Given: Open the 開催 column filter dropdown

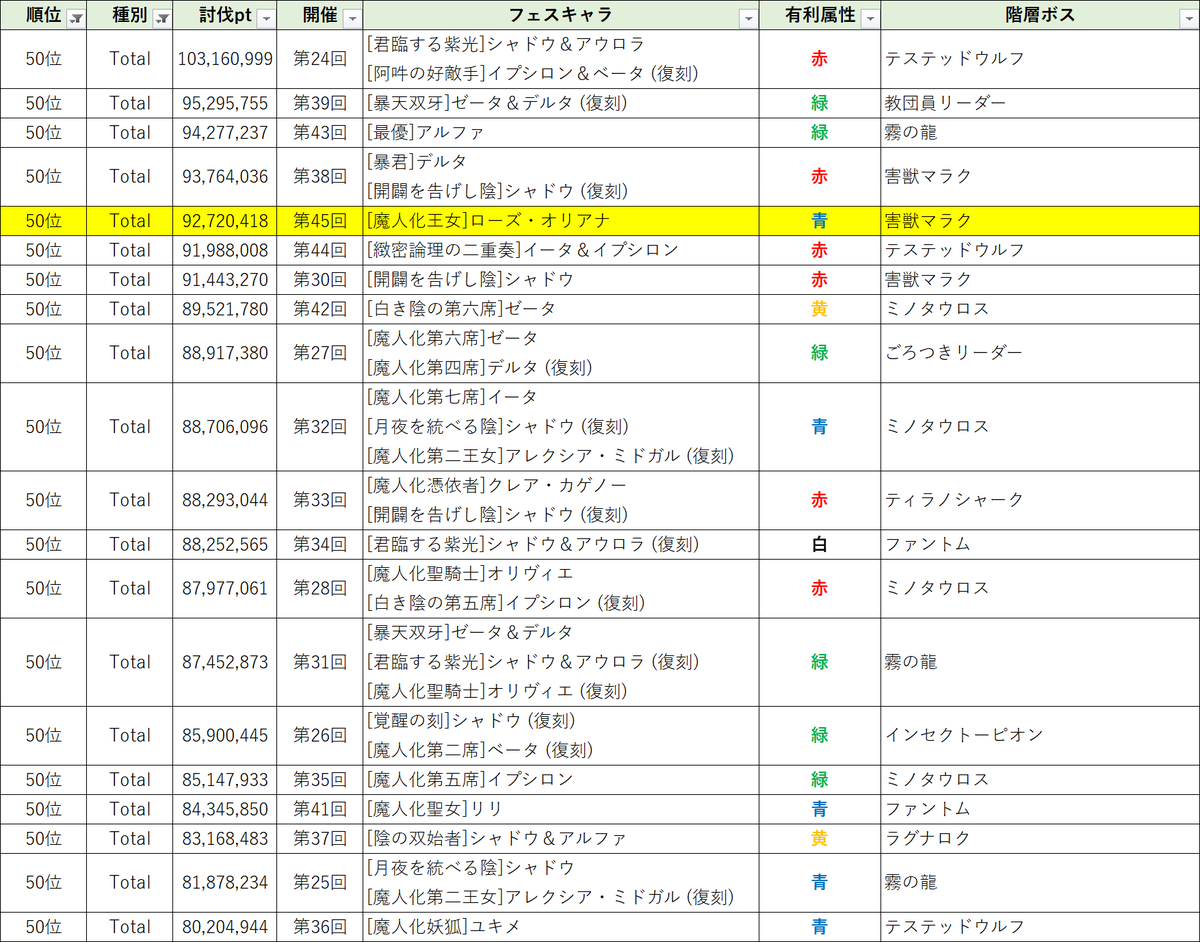Looking at the screenshot, I should (x=351, y=19).
